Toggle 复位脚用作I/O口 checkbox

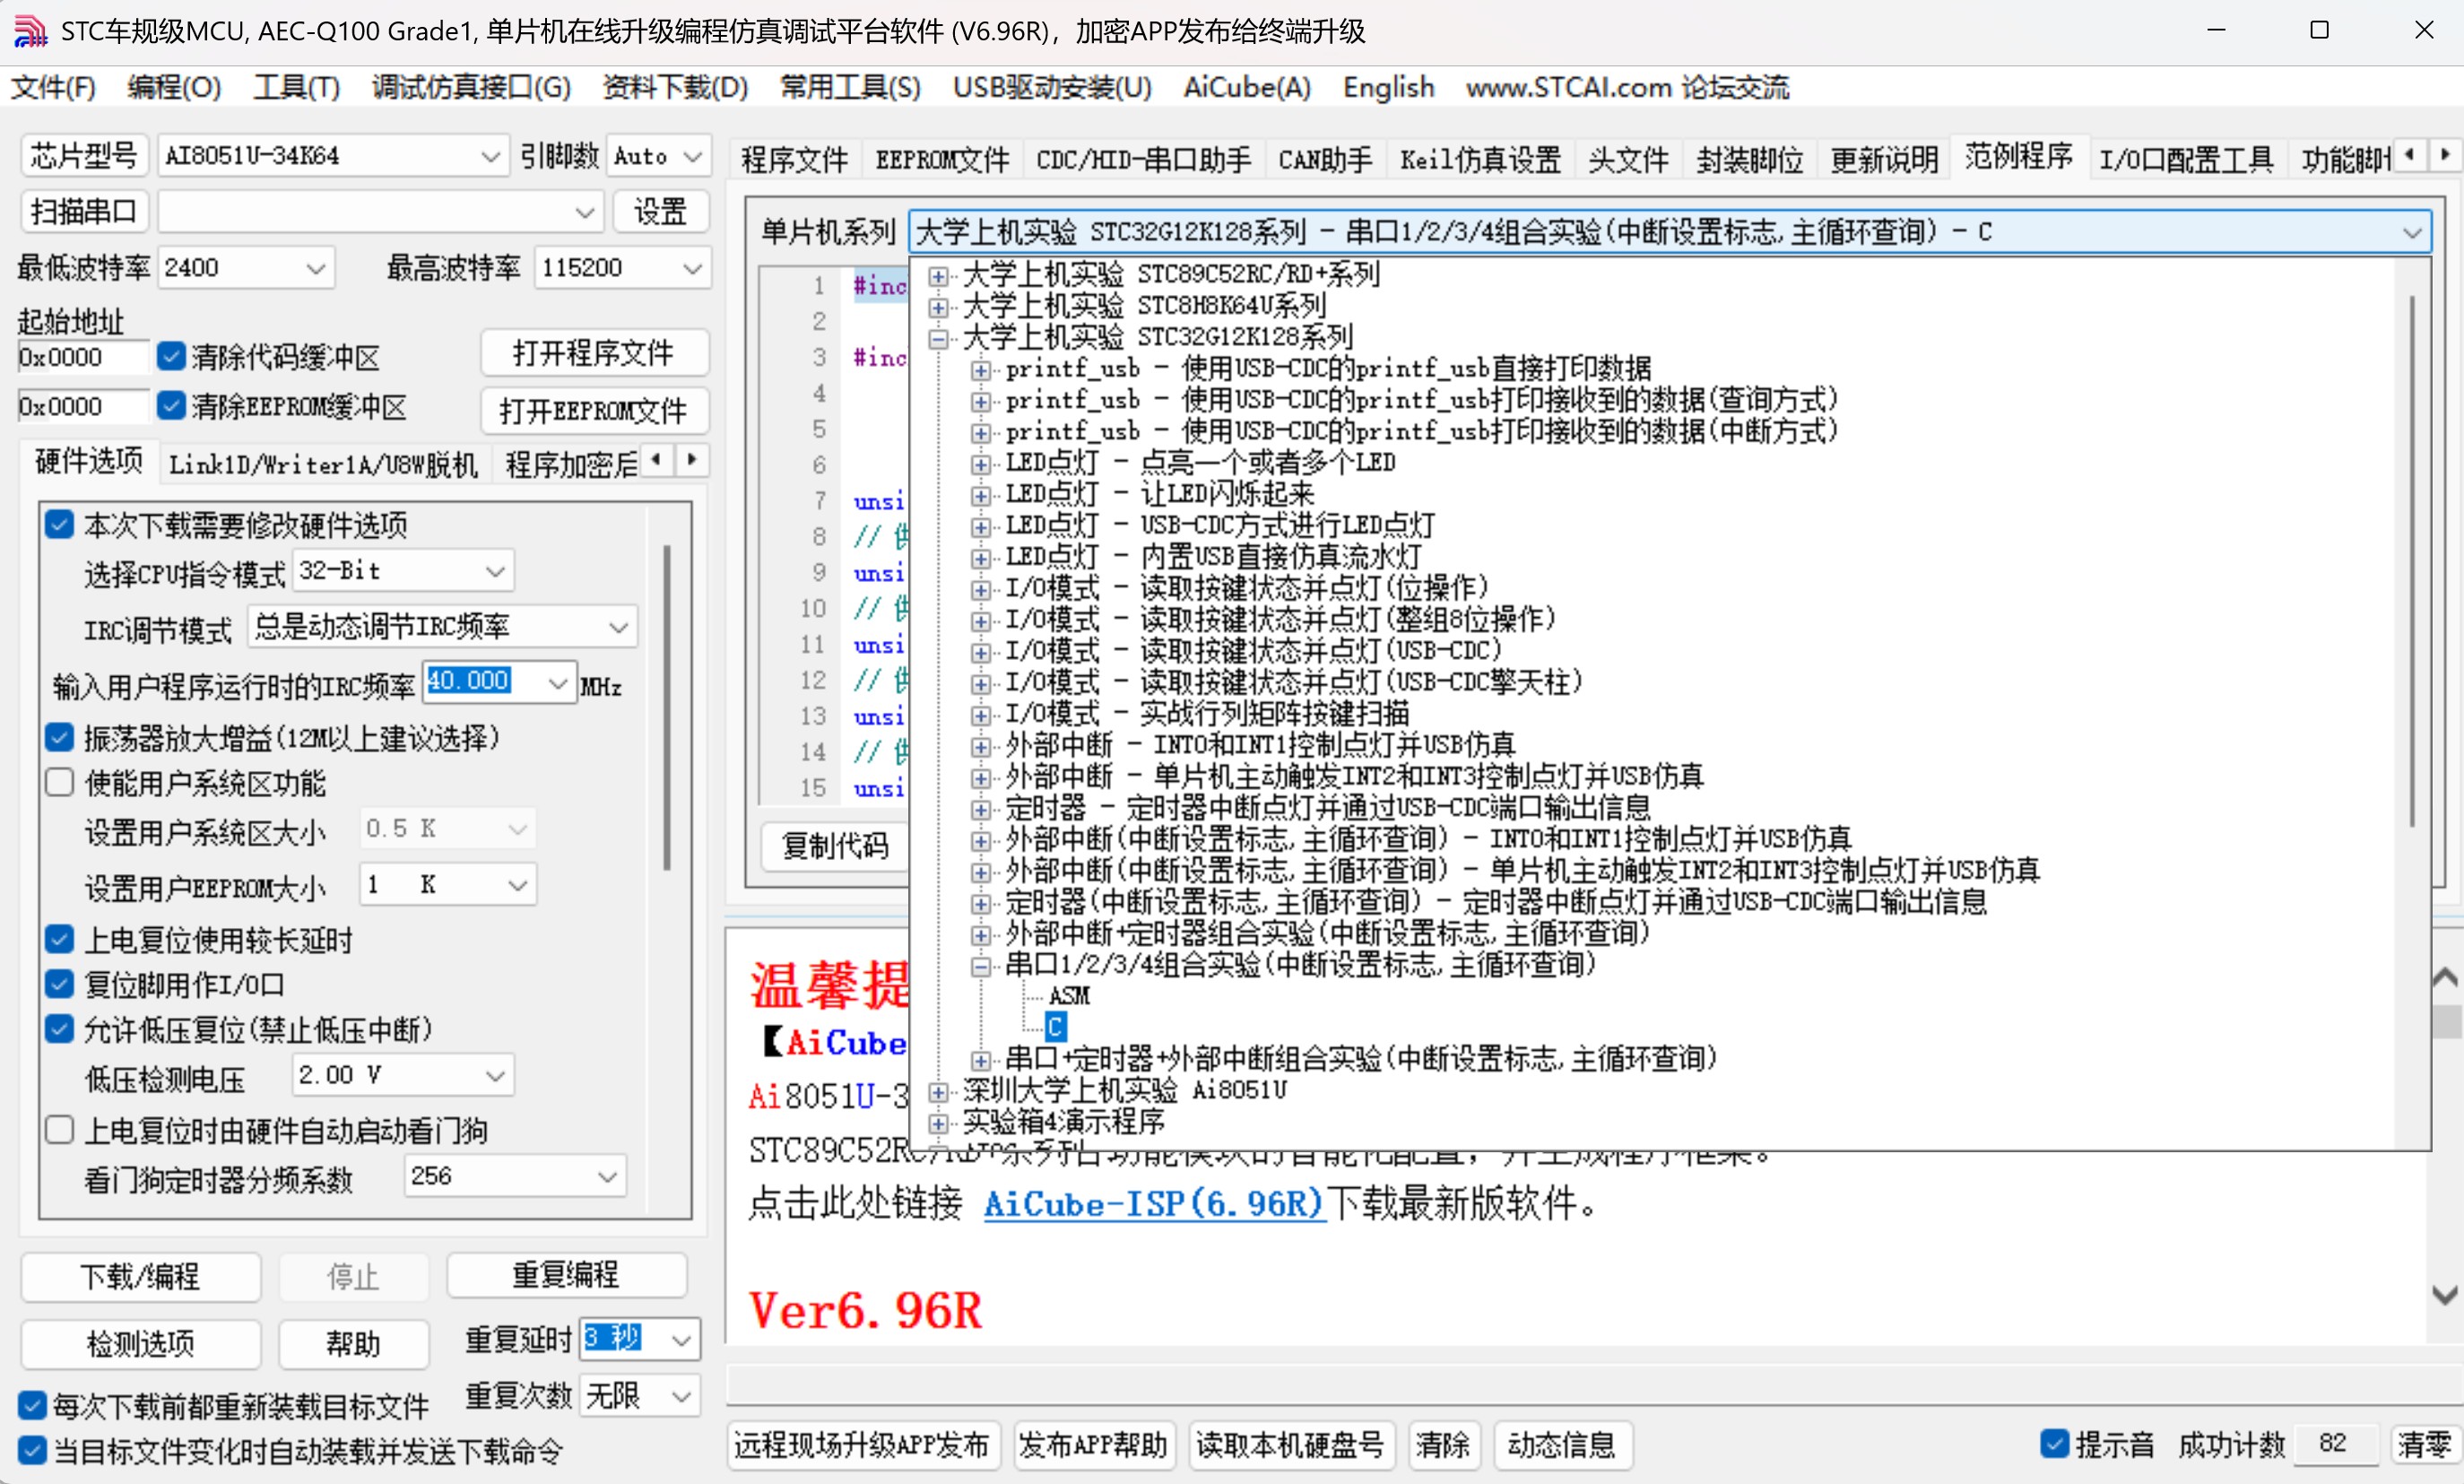(59, 984)
